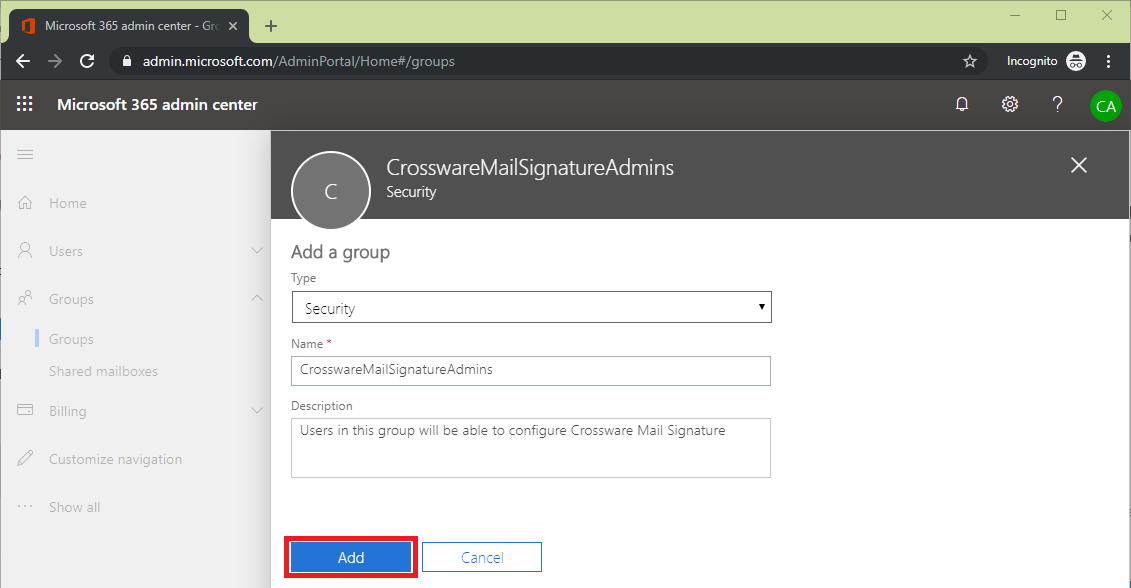Viewport: 1131px width, 588px height.
Task: Open notifications bell icon
Action: pyautogui.click(x=961, y=104)
